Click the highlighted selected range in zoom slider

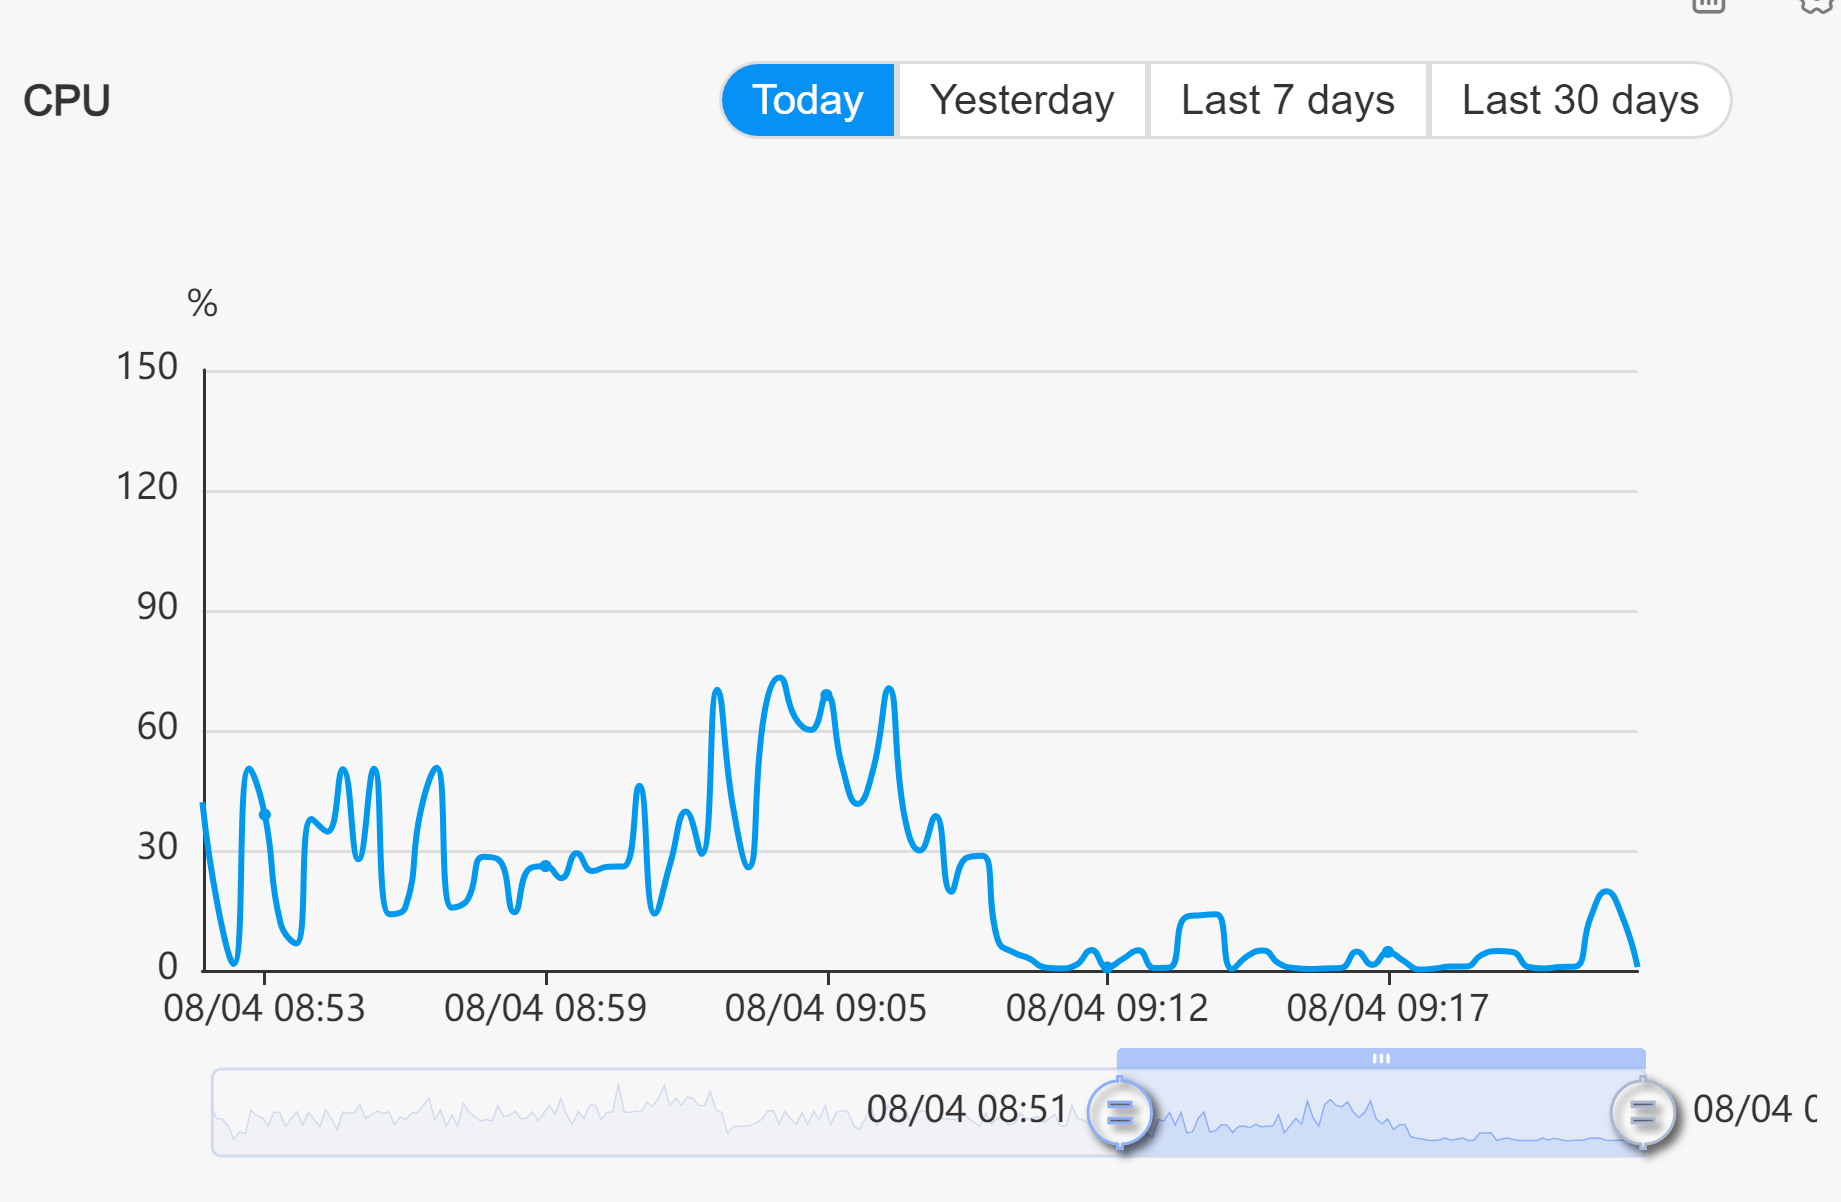(1381, 1112)
